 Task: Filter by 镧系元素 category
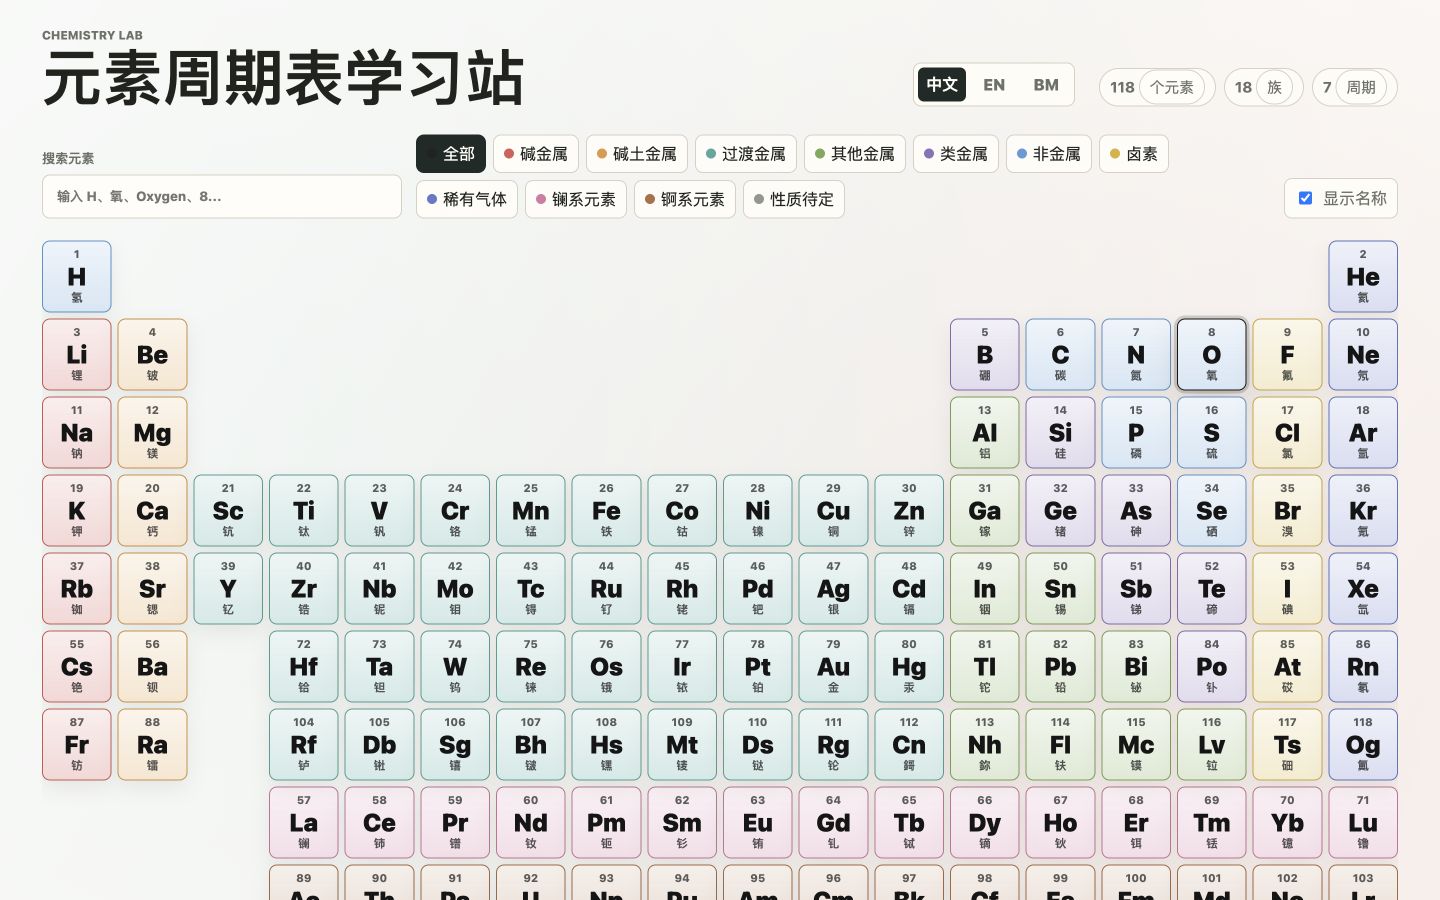576,199
